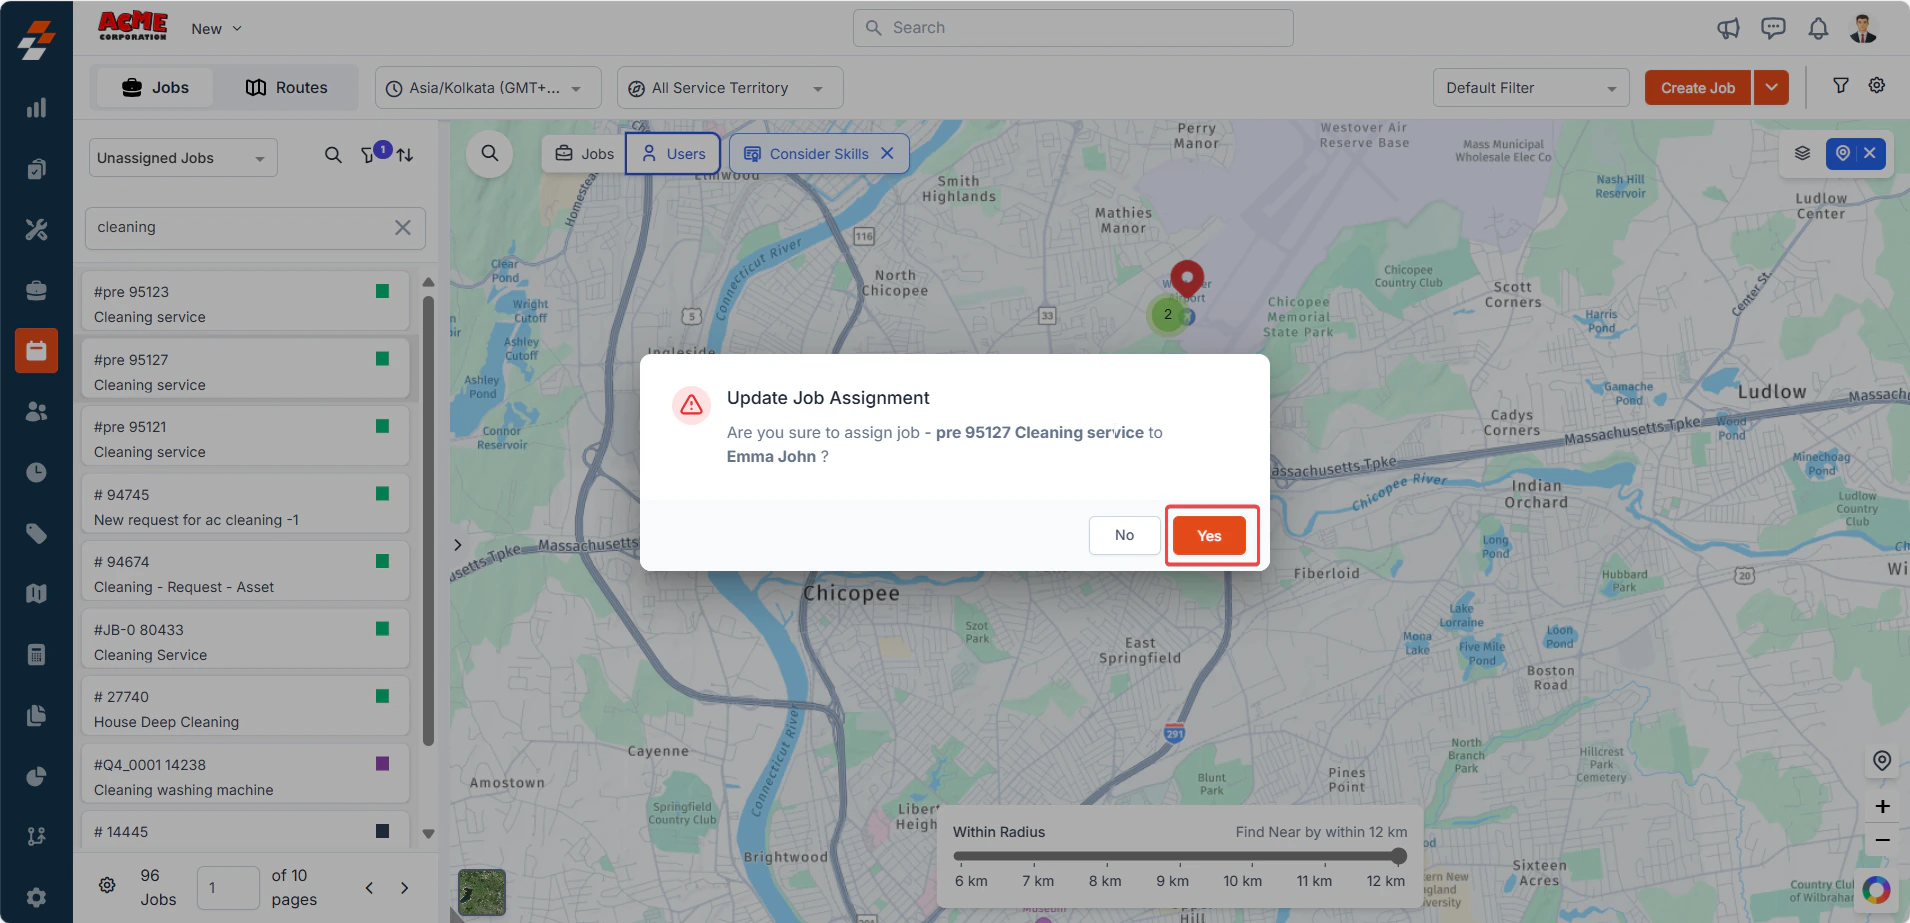The image size is (1910, 923).
Task: Go to the next page of jobs
Action: [404, 888]
